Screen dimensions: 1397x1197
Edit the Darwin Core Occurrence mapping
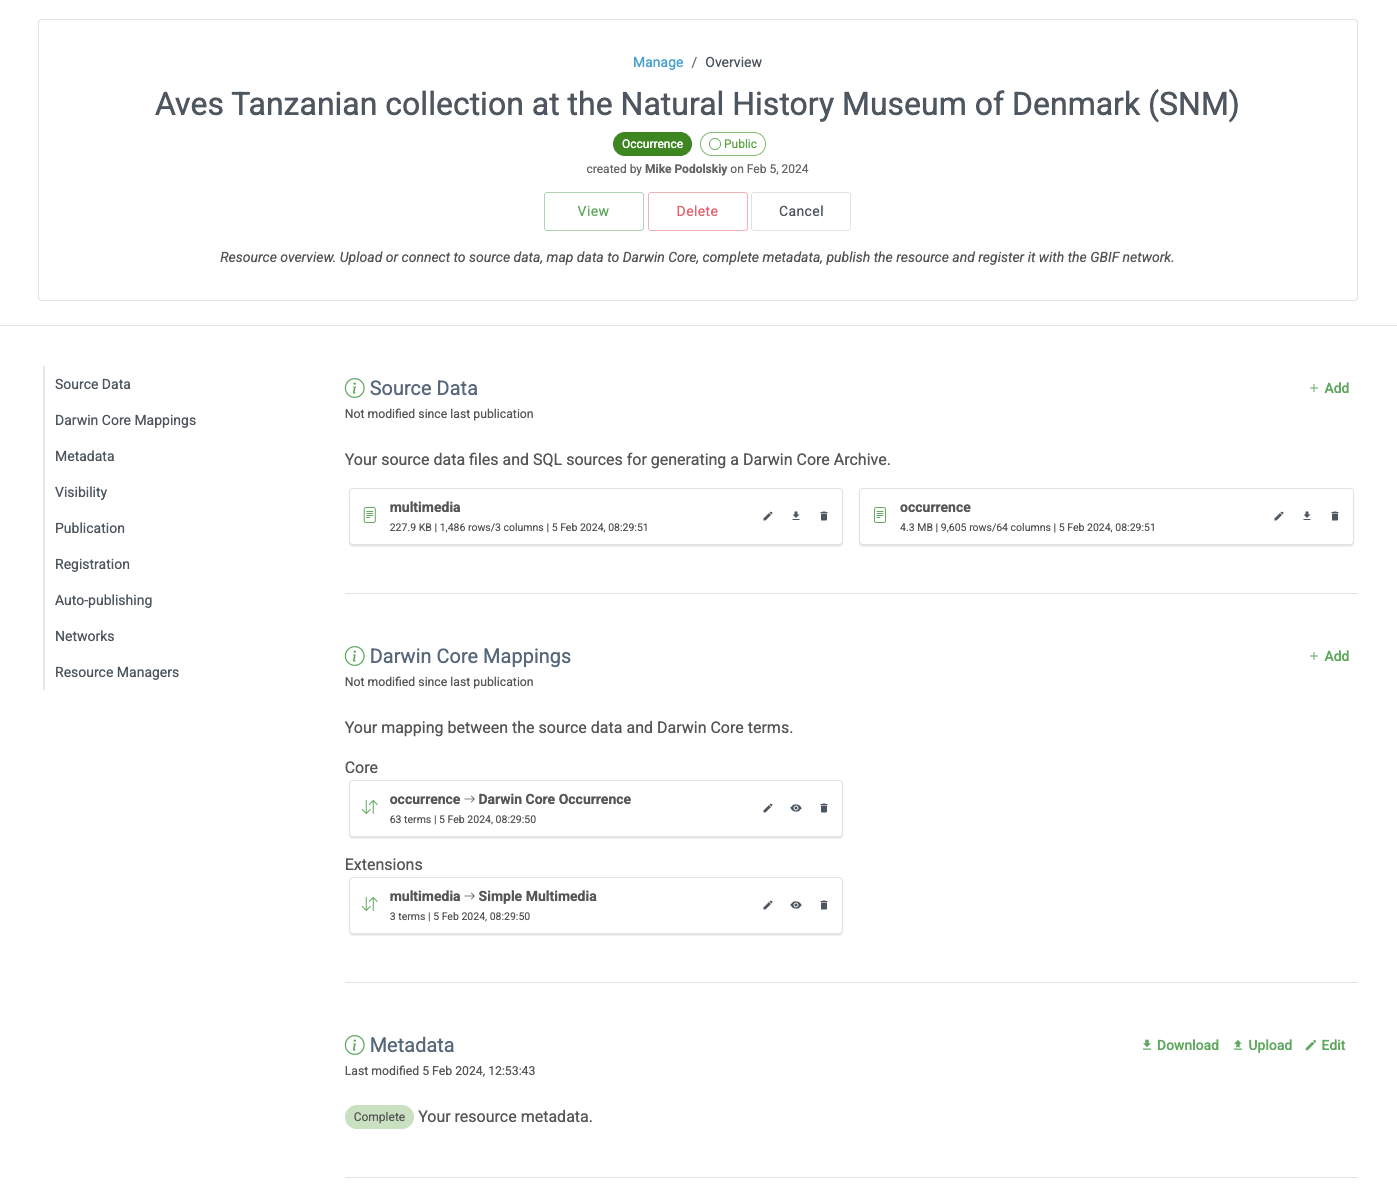(768, 808)
